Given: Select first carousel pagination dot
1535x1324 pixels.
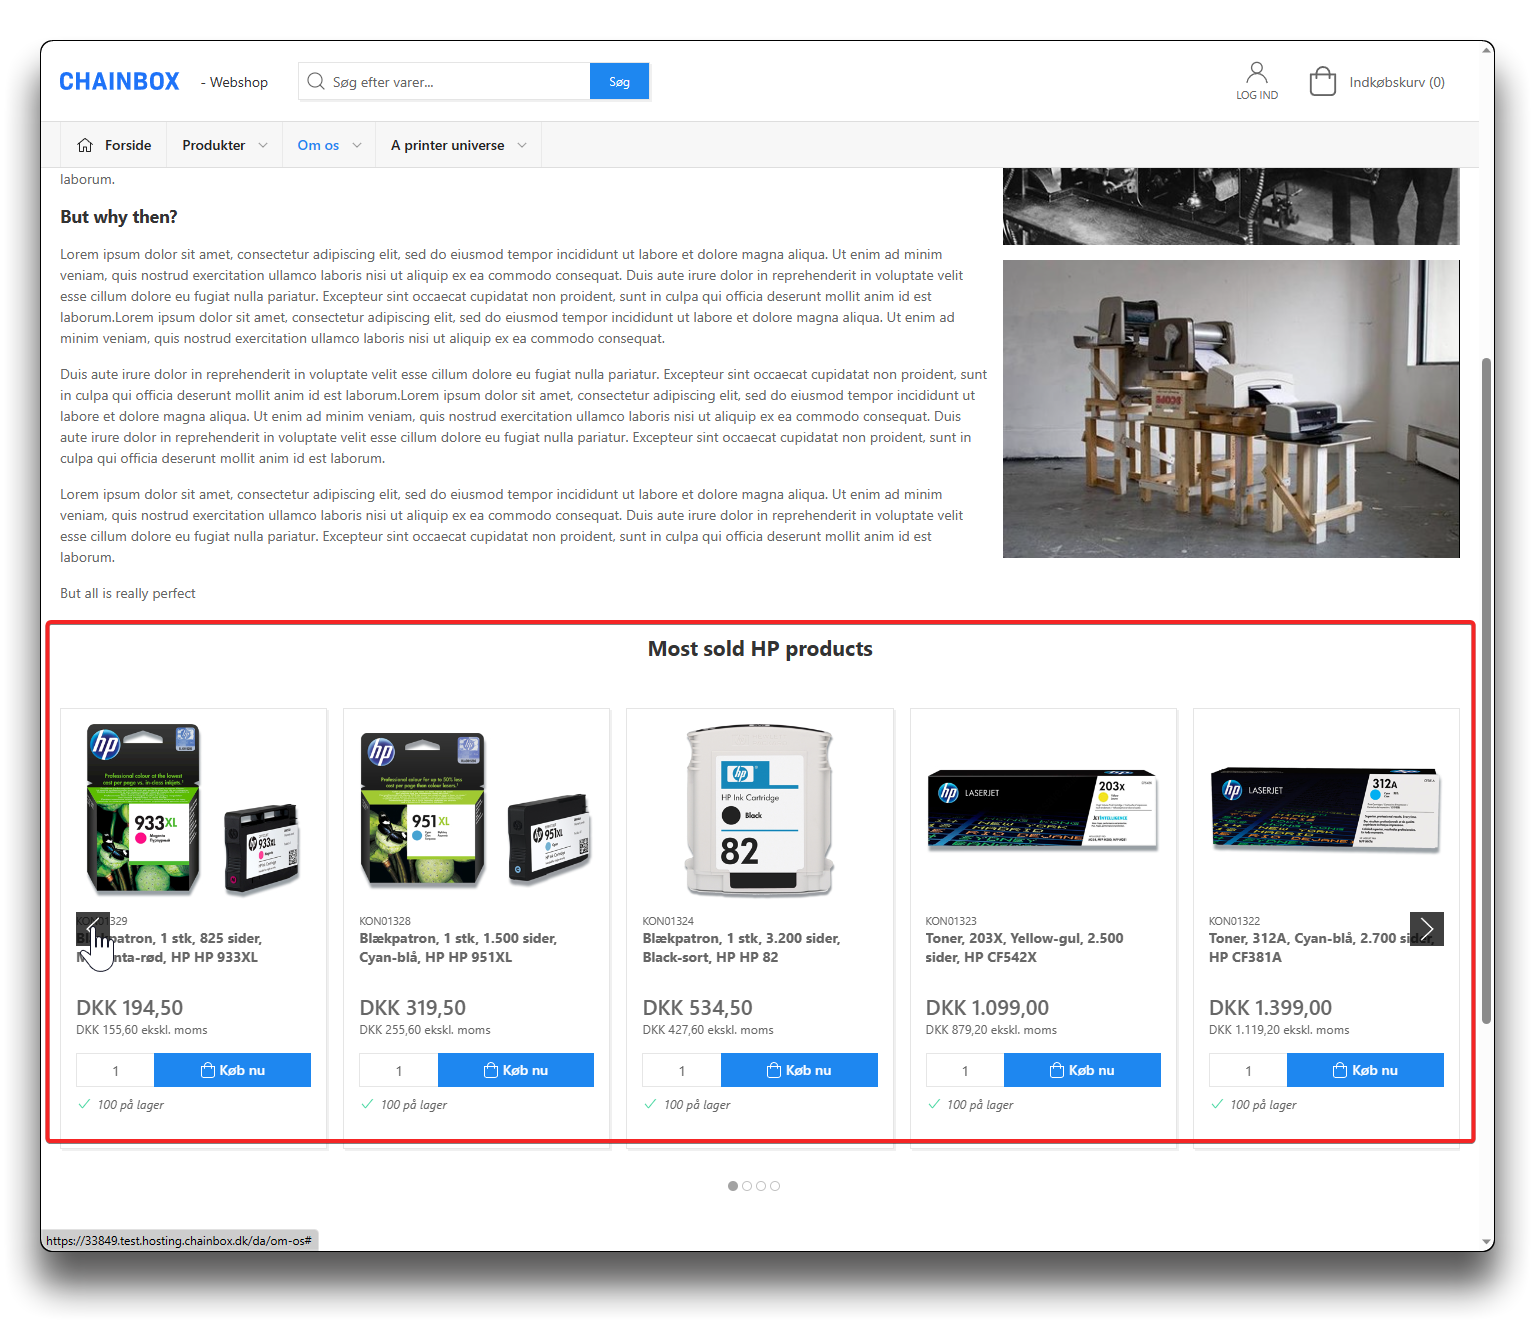Looking at the screenshot, I should pos(733,1186).
